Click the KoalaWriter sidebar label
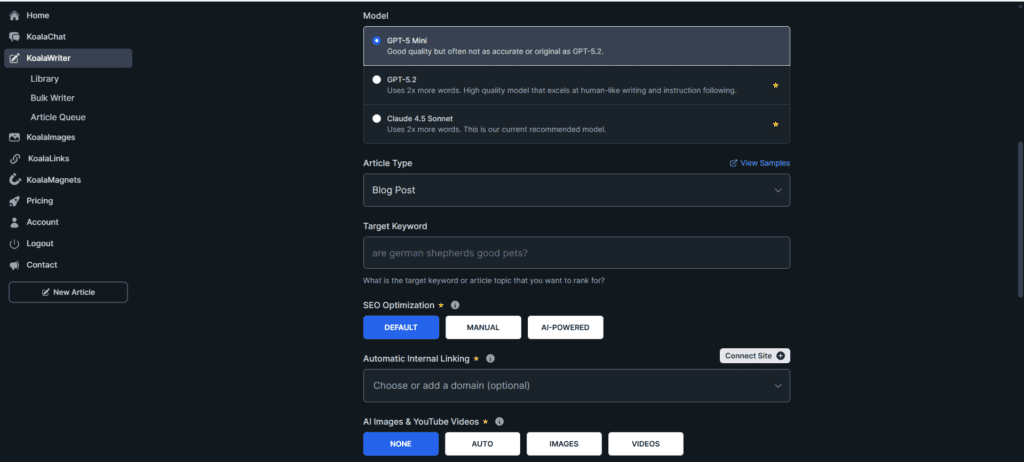This screenshot has height=462, width=1024. click(48, 58)
